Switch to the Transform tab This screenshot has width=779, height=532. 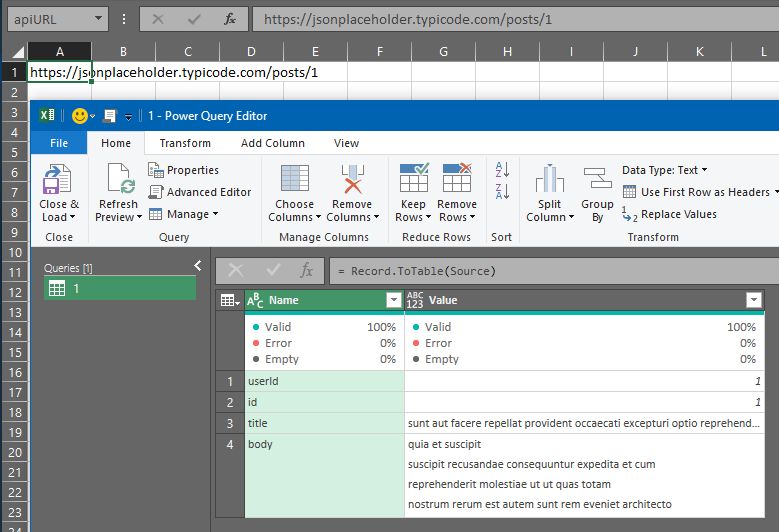[185, 143]
